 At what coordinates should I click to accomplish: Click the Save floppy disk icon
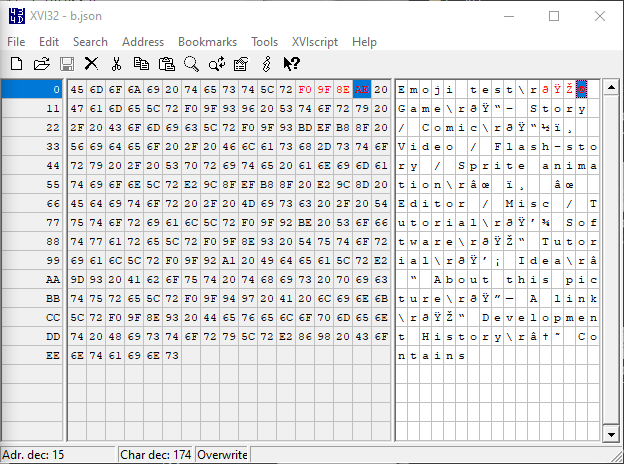coord(67,64)
